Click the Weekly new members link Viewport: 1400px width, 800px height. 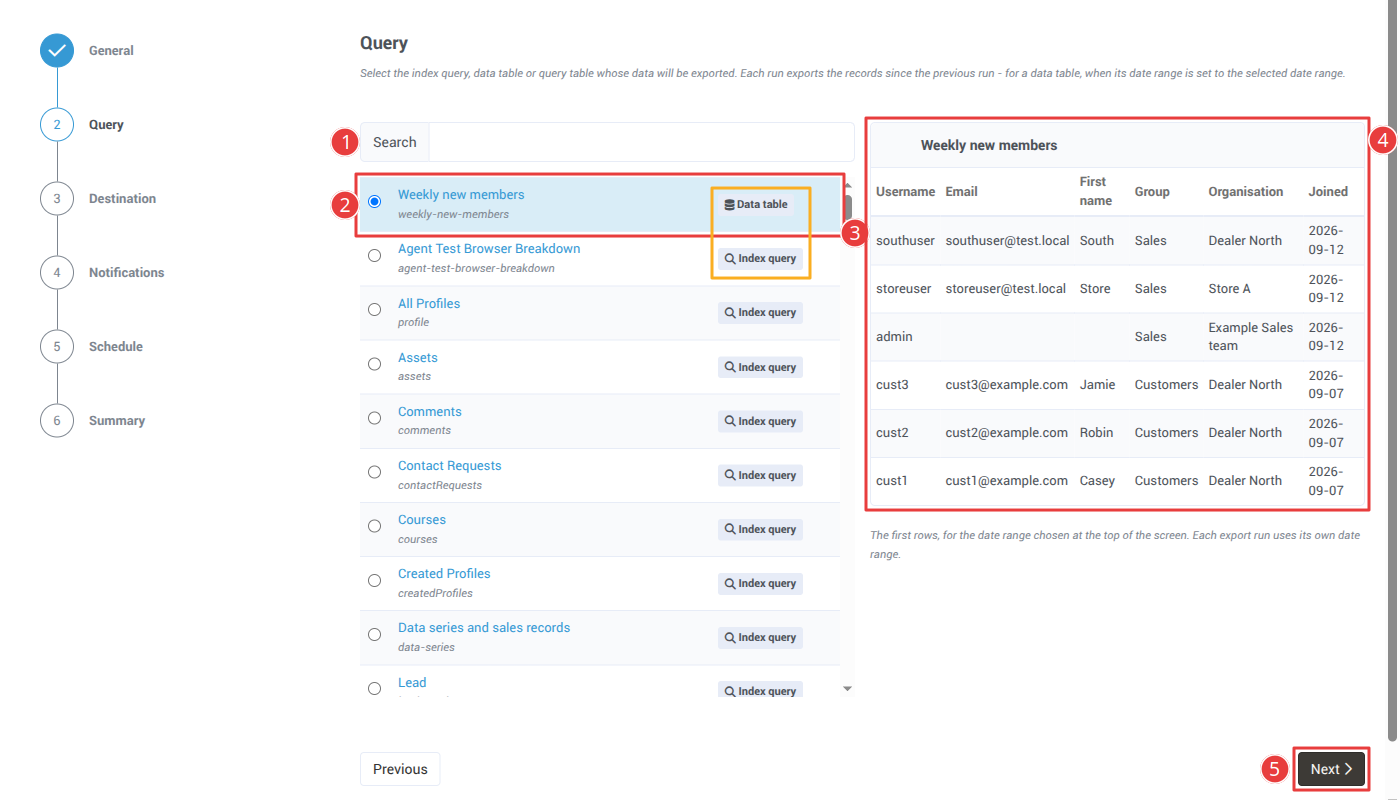click(461, 195)
